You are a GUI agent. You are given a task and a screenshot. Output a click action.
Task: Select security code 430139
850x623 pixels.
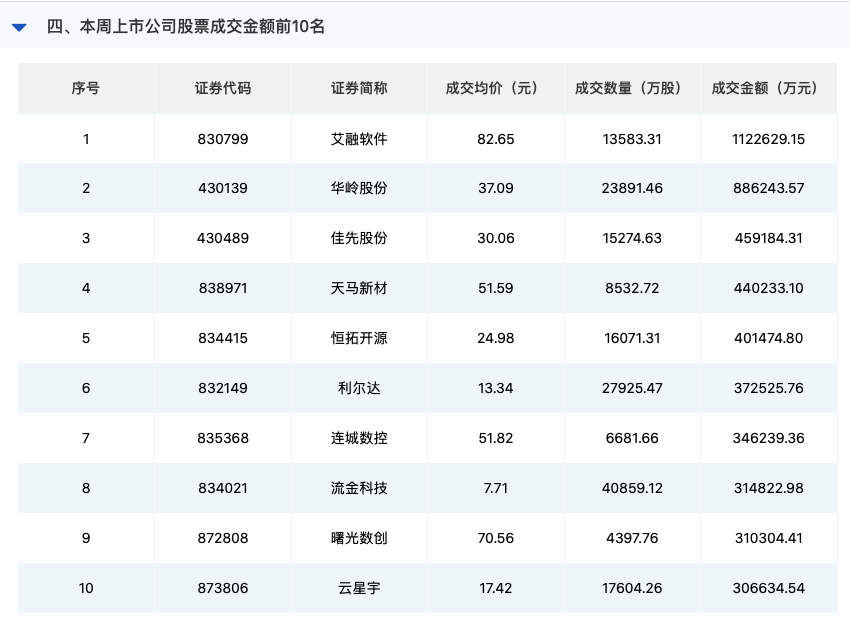click(222, 188)
